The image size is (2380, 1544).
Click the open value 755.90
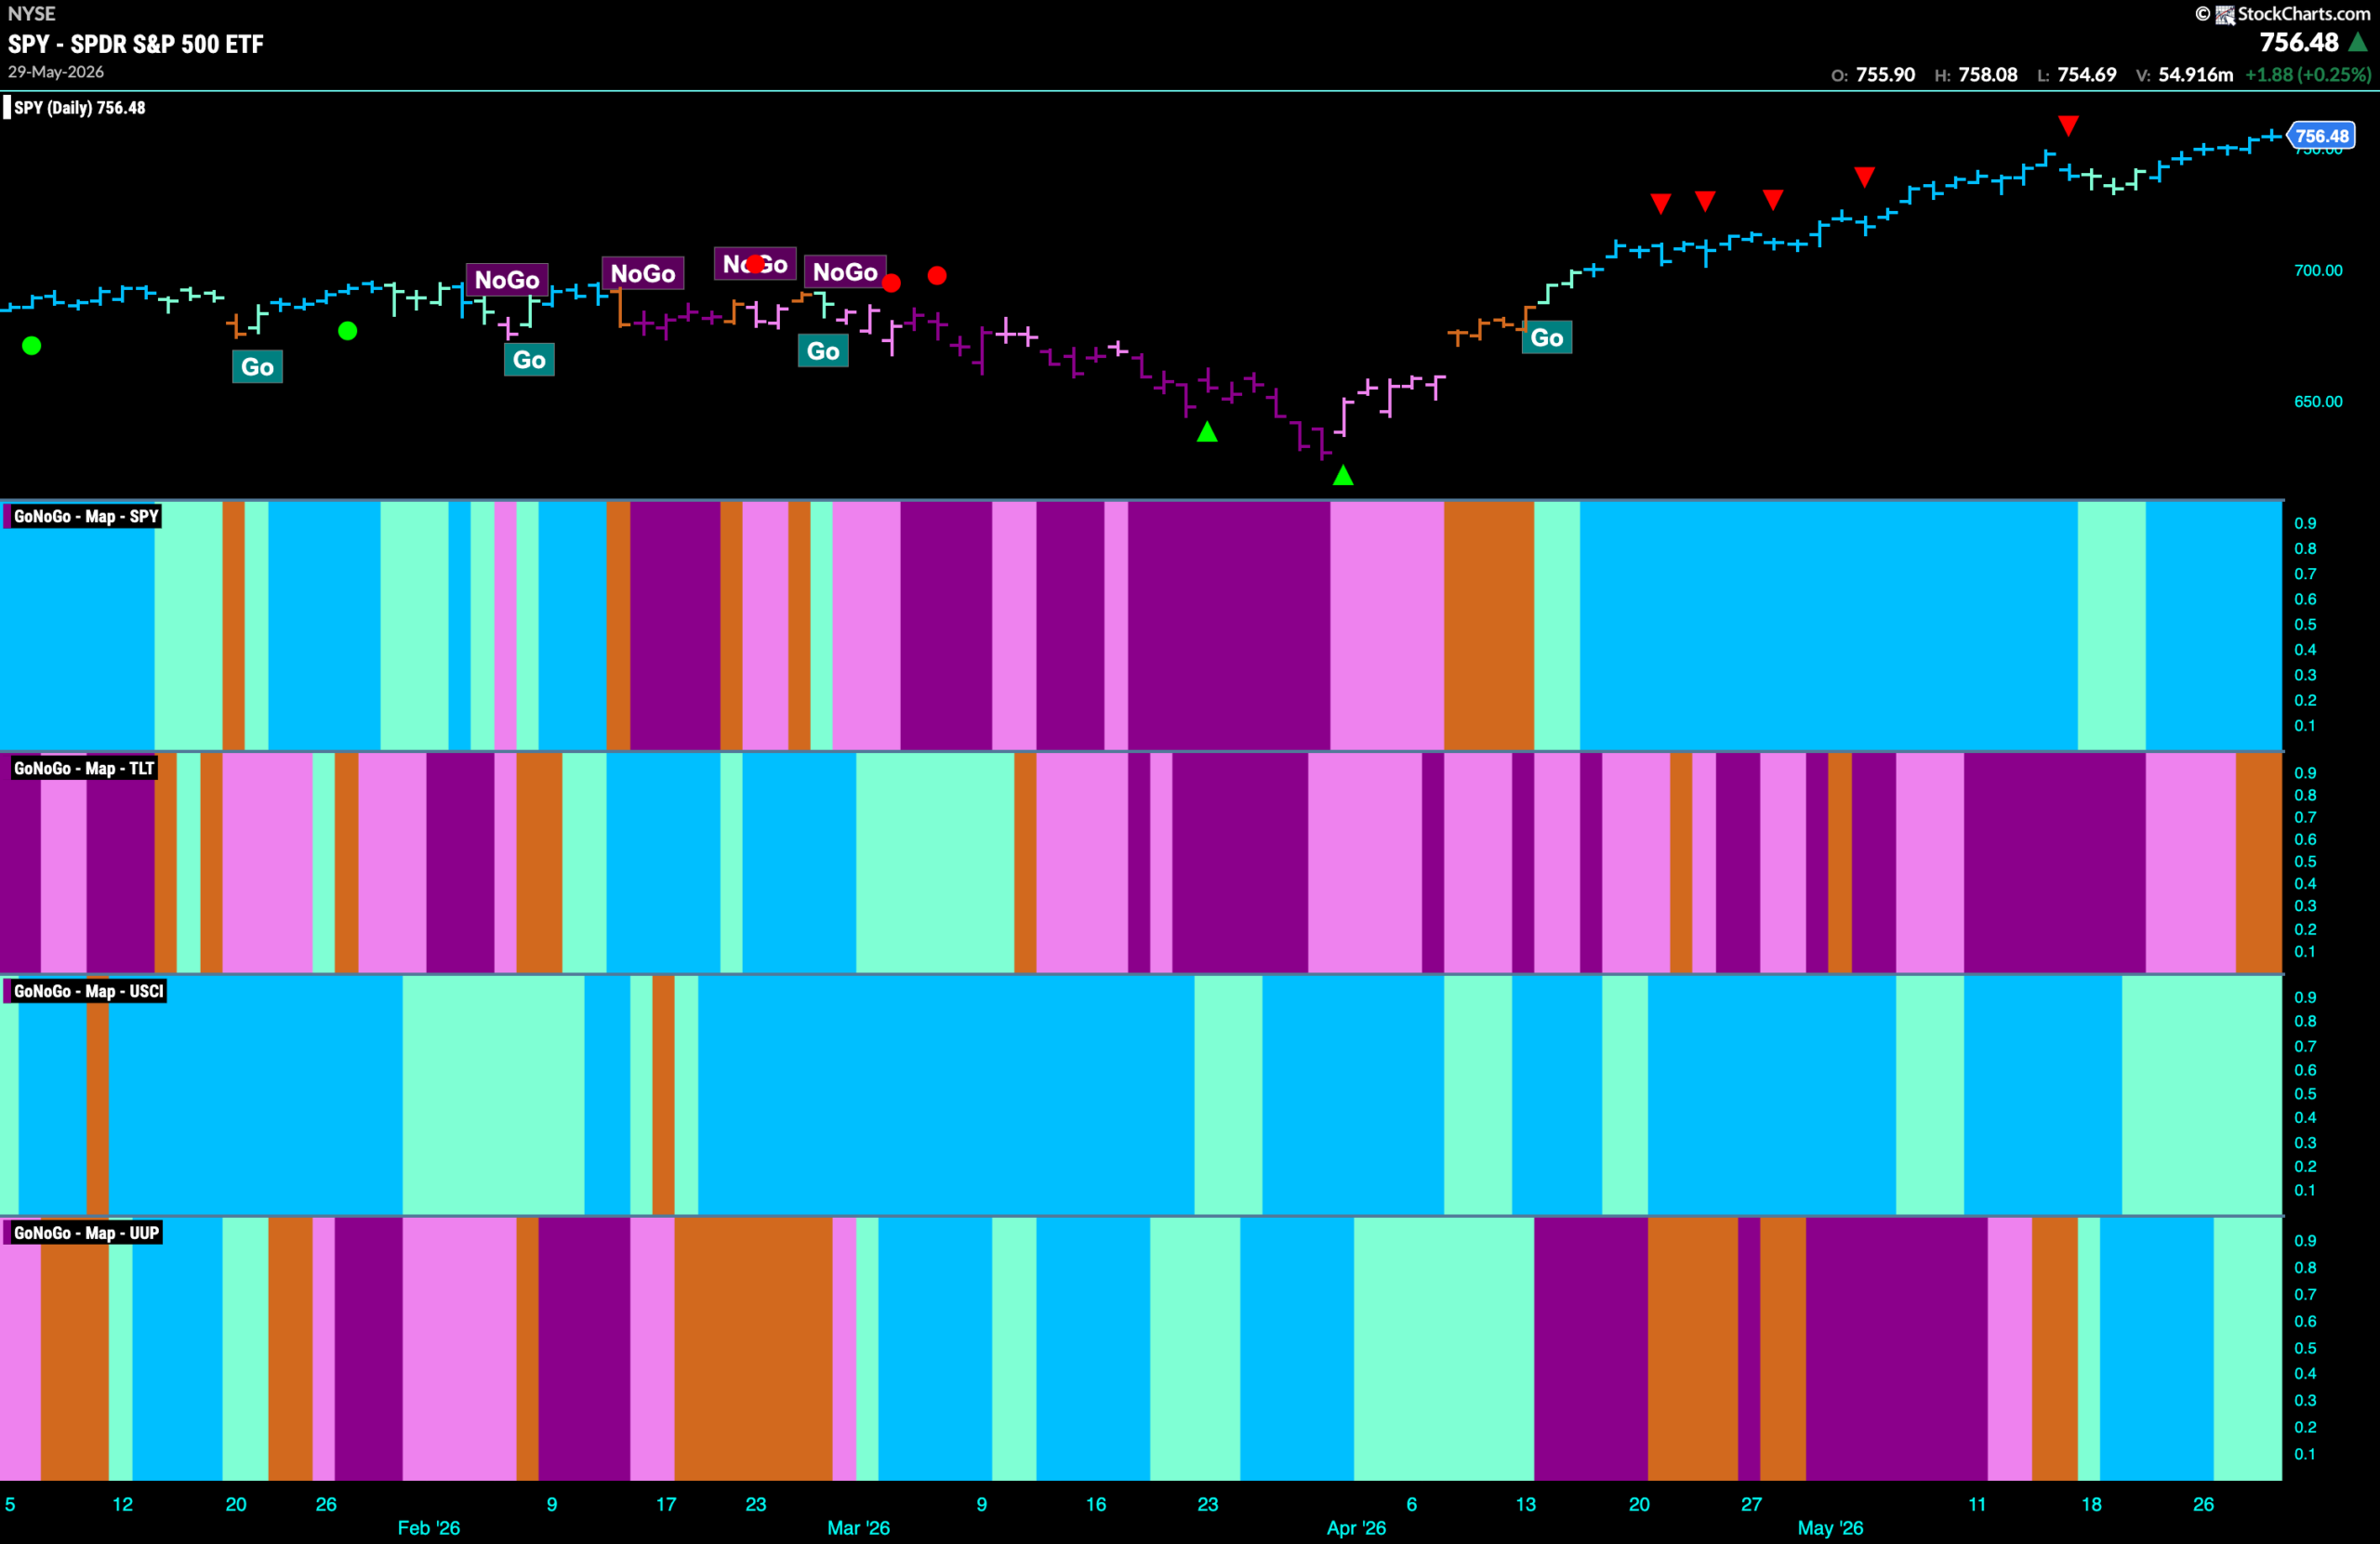1885,75
